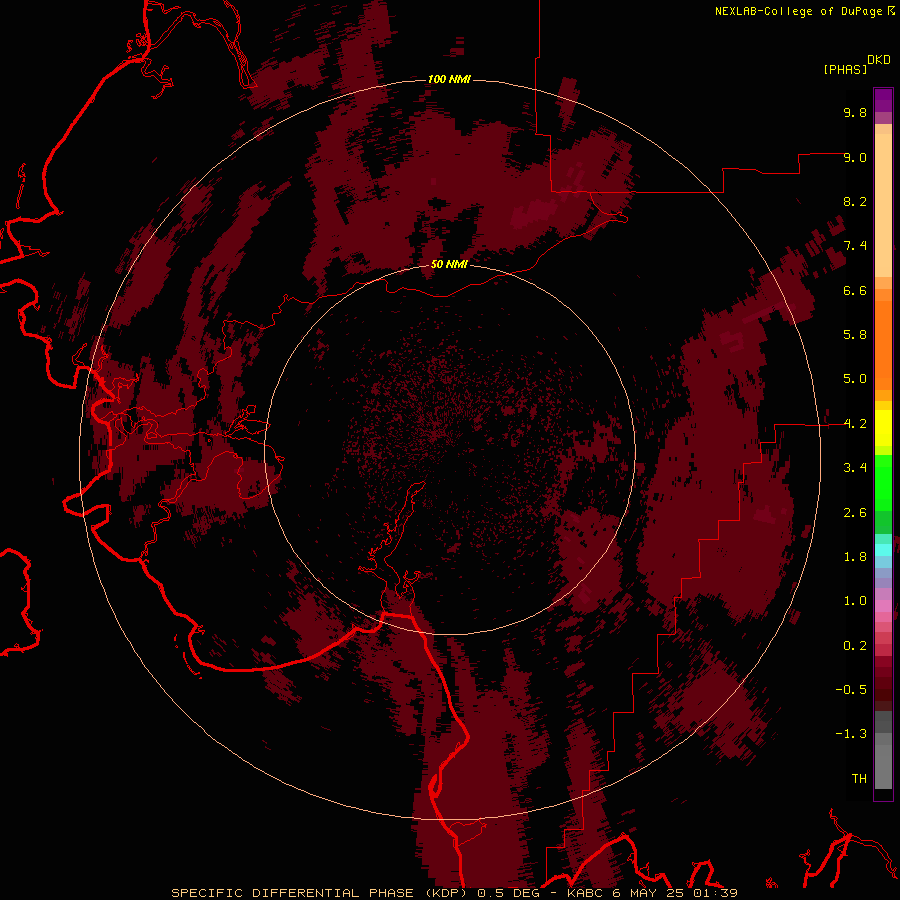Click the 1.8 legend value
900x900 pixels.
click(855, 557)
